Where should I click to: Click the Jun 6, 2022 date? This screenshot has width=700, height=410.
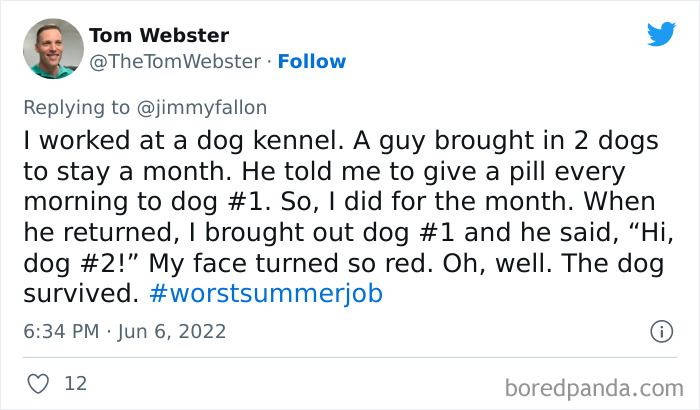[x=173, y=331]
